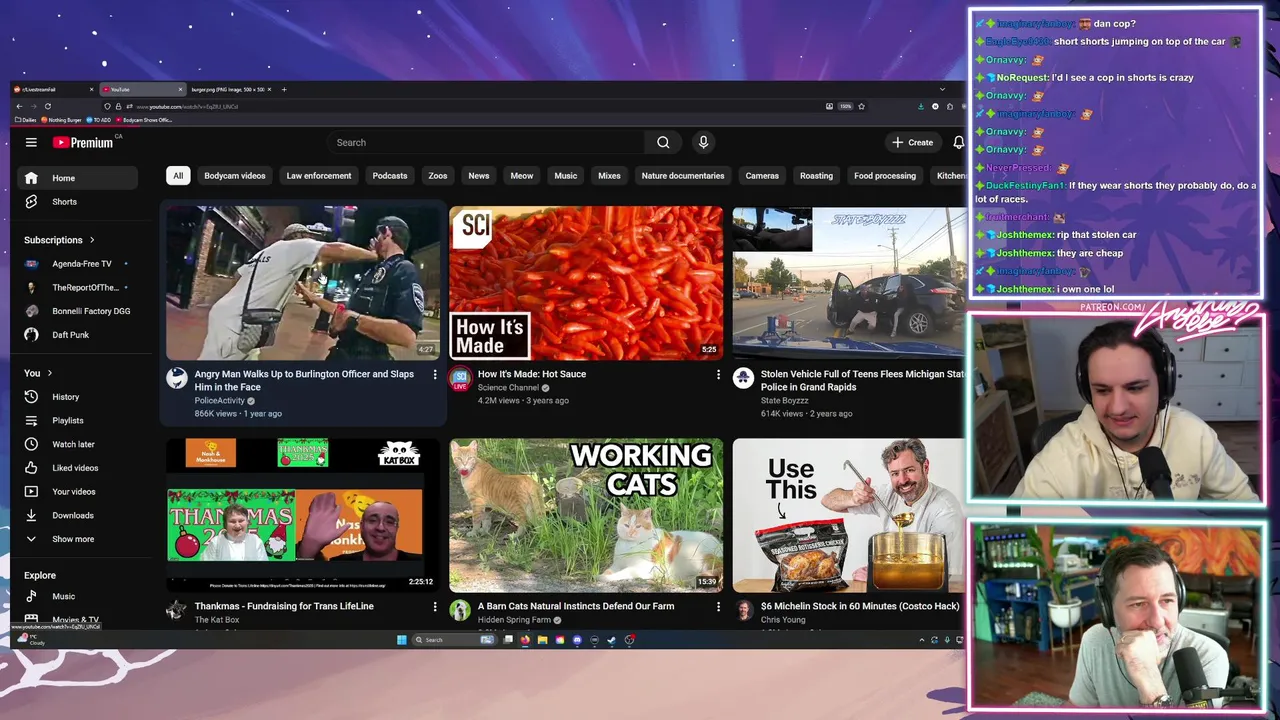This screenshot has height=720, width=1280.
Task: Click the search magnifier button
Action: pos(663,142)
